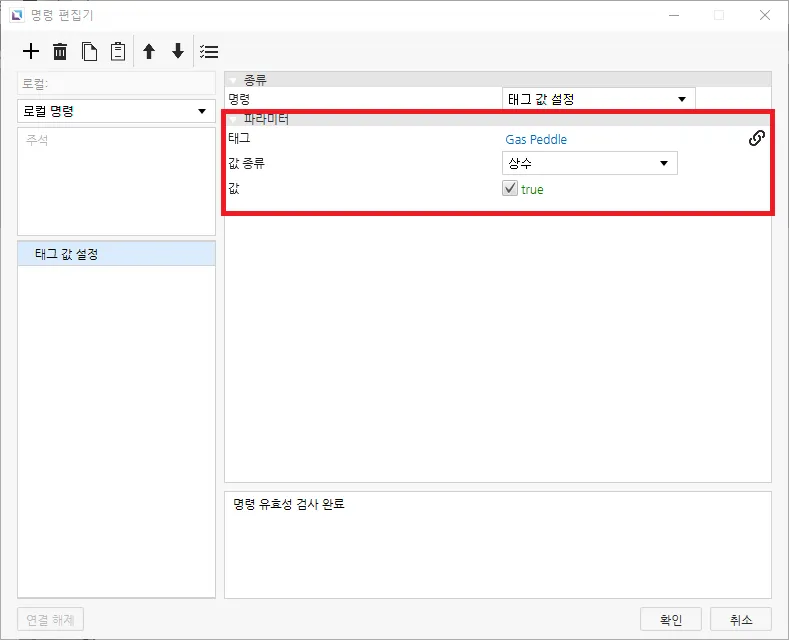Open the 태그 값 설정 command dropdown
Screen dimensions: 789x640
598,99
